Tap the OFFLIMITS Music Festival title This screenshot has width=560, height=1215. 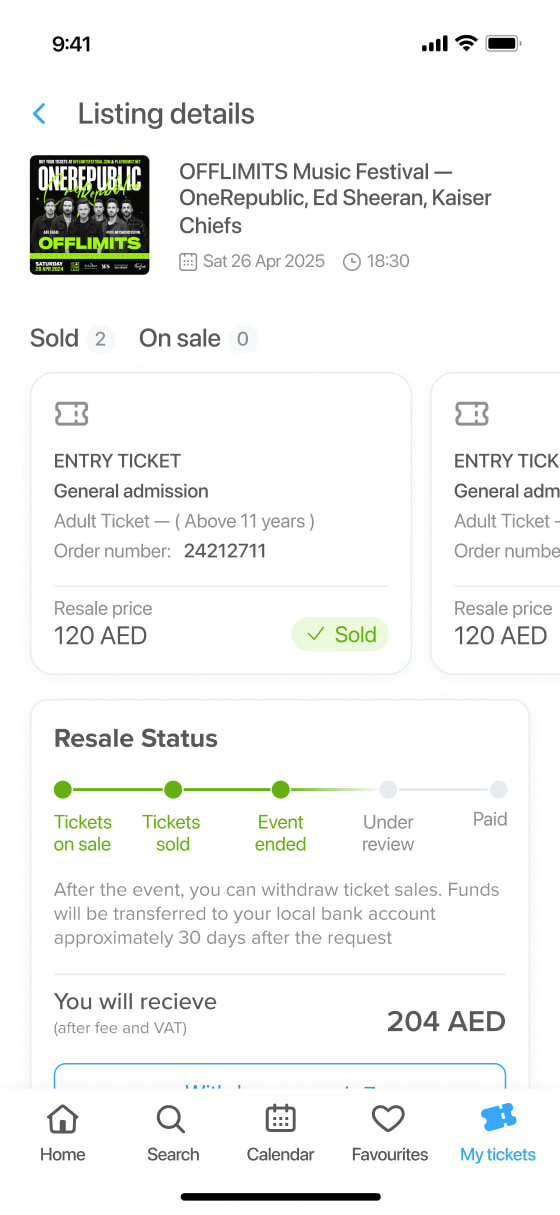click(336, 198)
